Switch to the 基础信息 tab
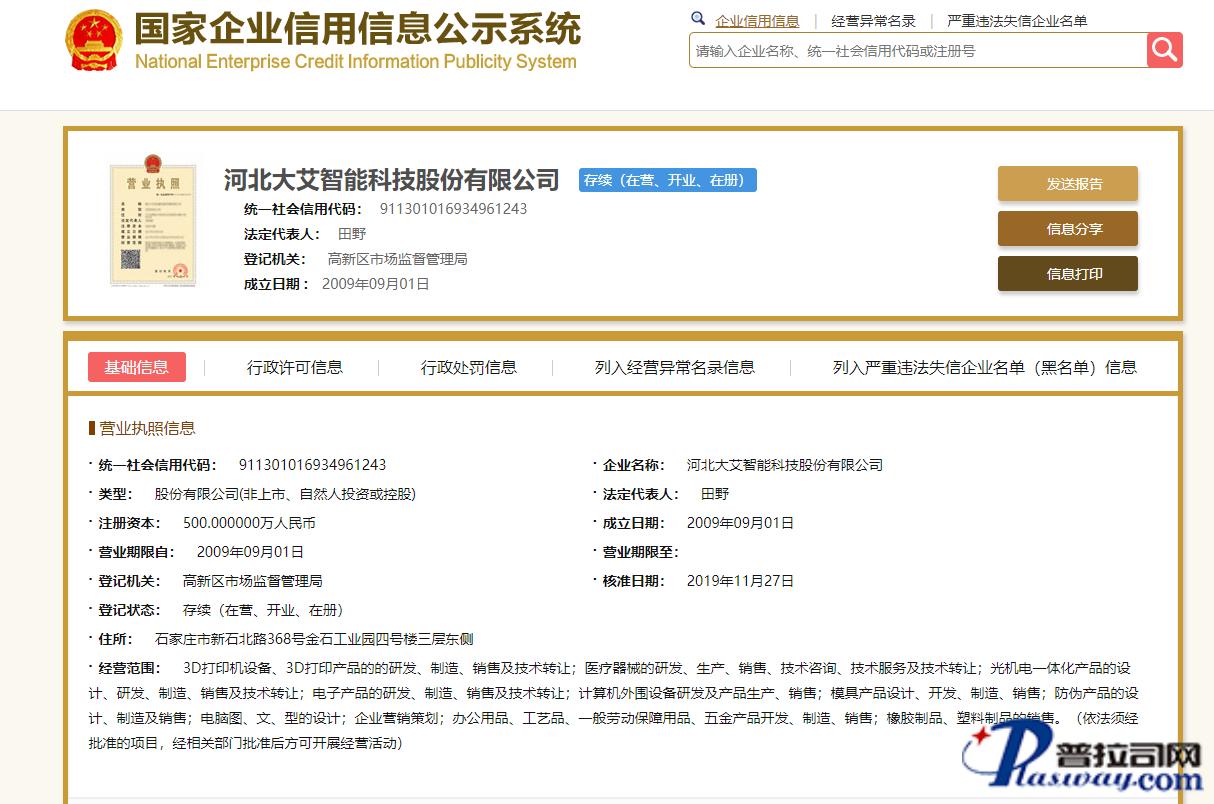Screen dimensions: 1214x804 tap(137, 367)
